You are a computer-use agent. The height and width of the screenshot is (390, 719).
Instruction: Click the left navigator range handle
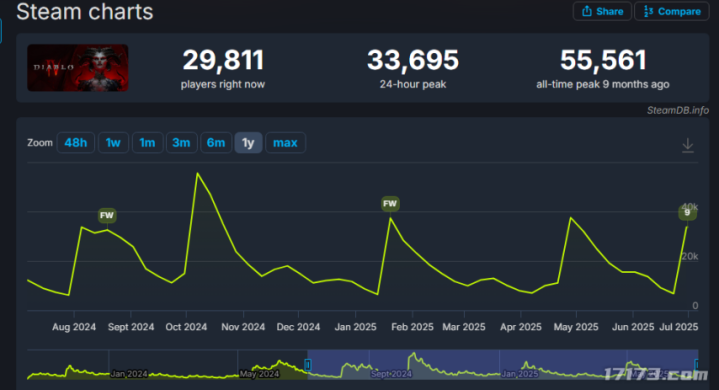point(308,365)
